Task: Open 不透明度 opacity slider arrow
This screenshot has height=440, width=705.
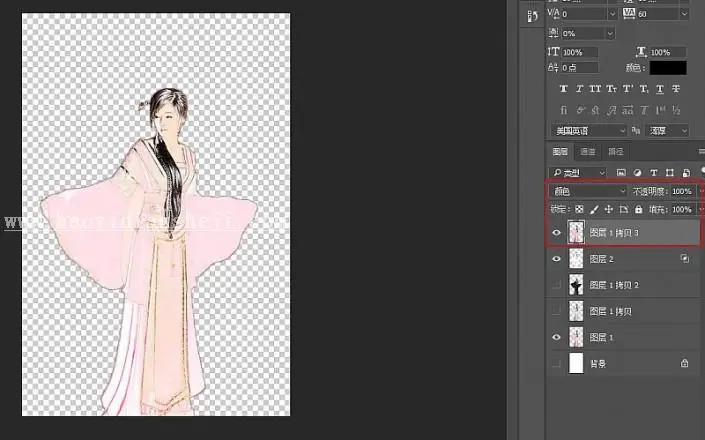Action: (701, 191)
